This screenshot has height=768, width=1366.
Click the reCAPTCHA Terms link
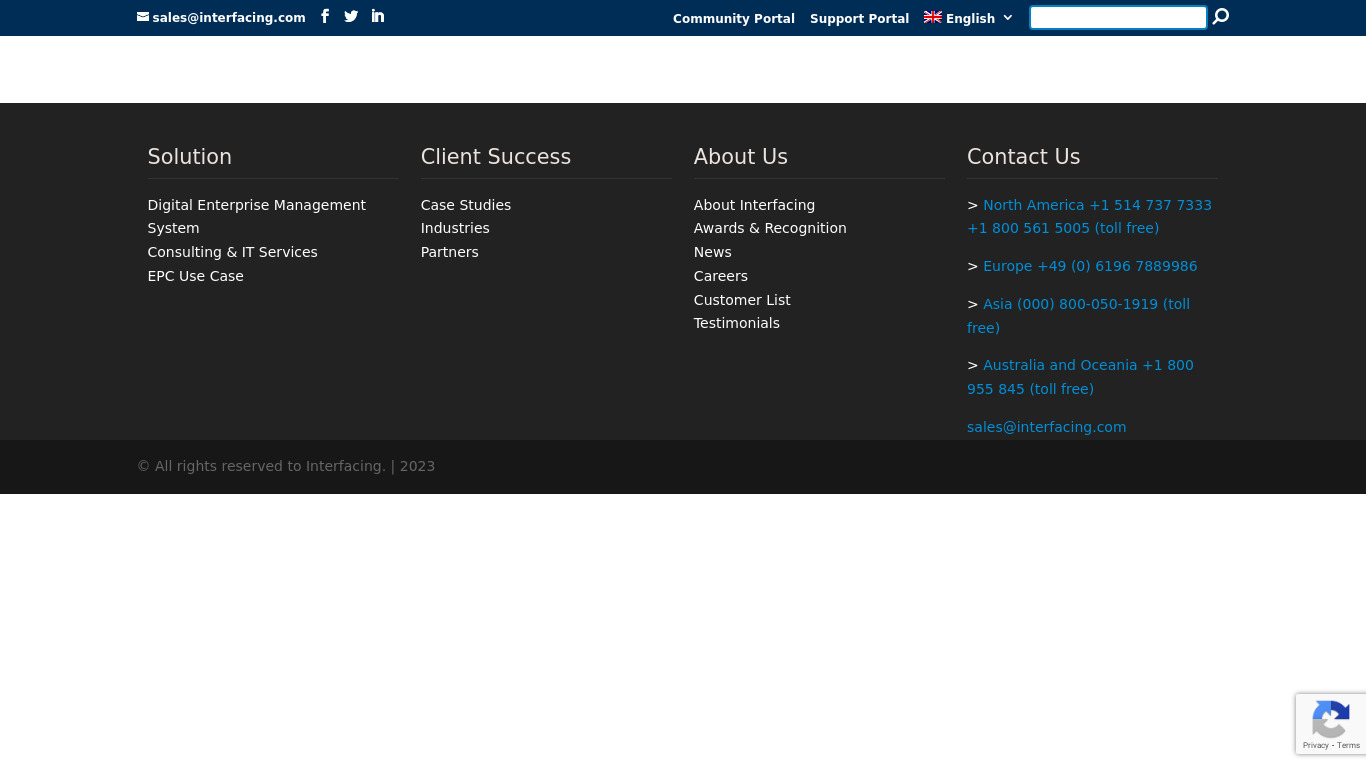pos(1349,746)
